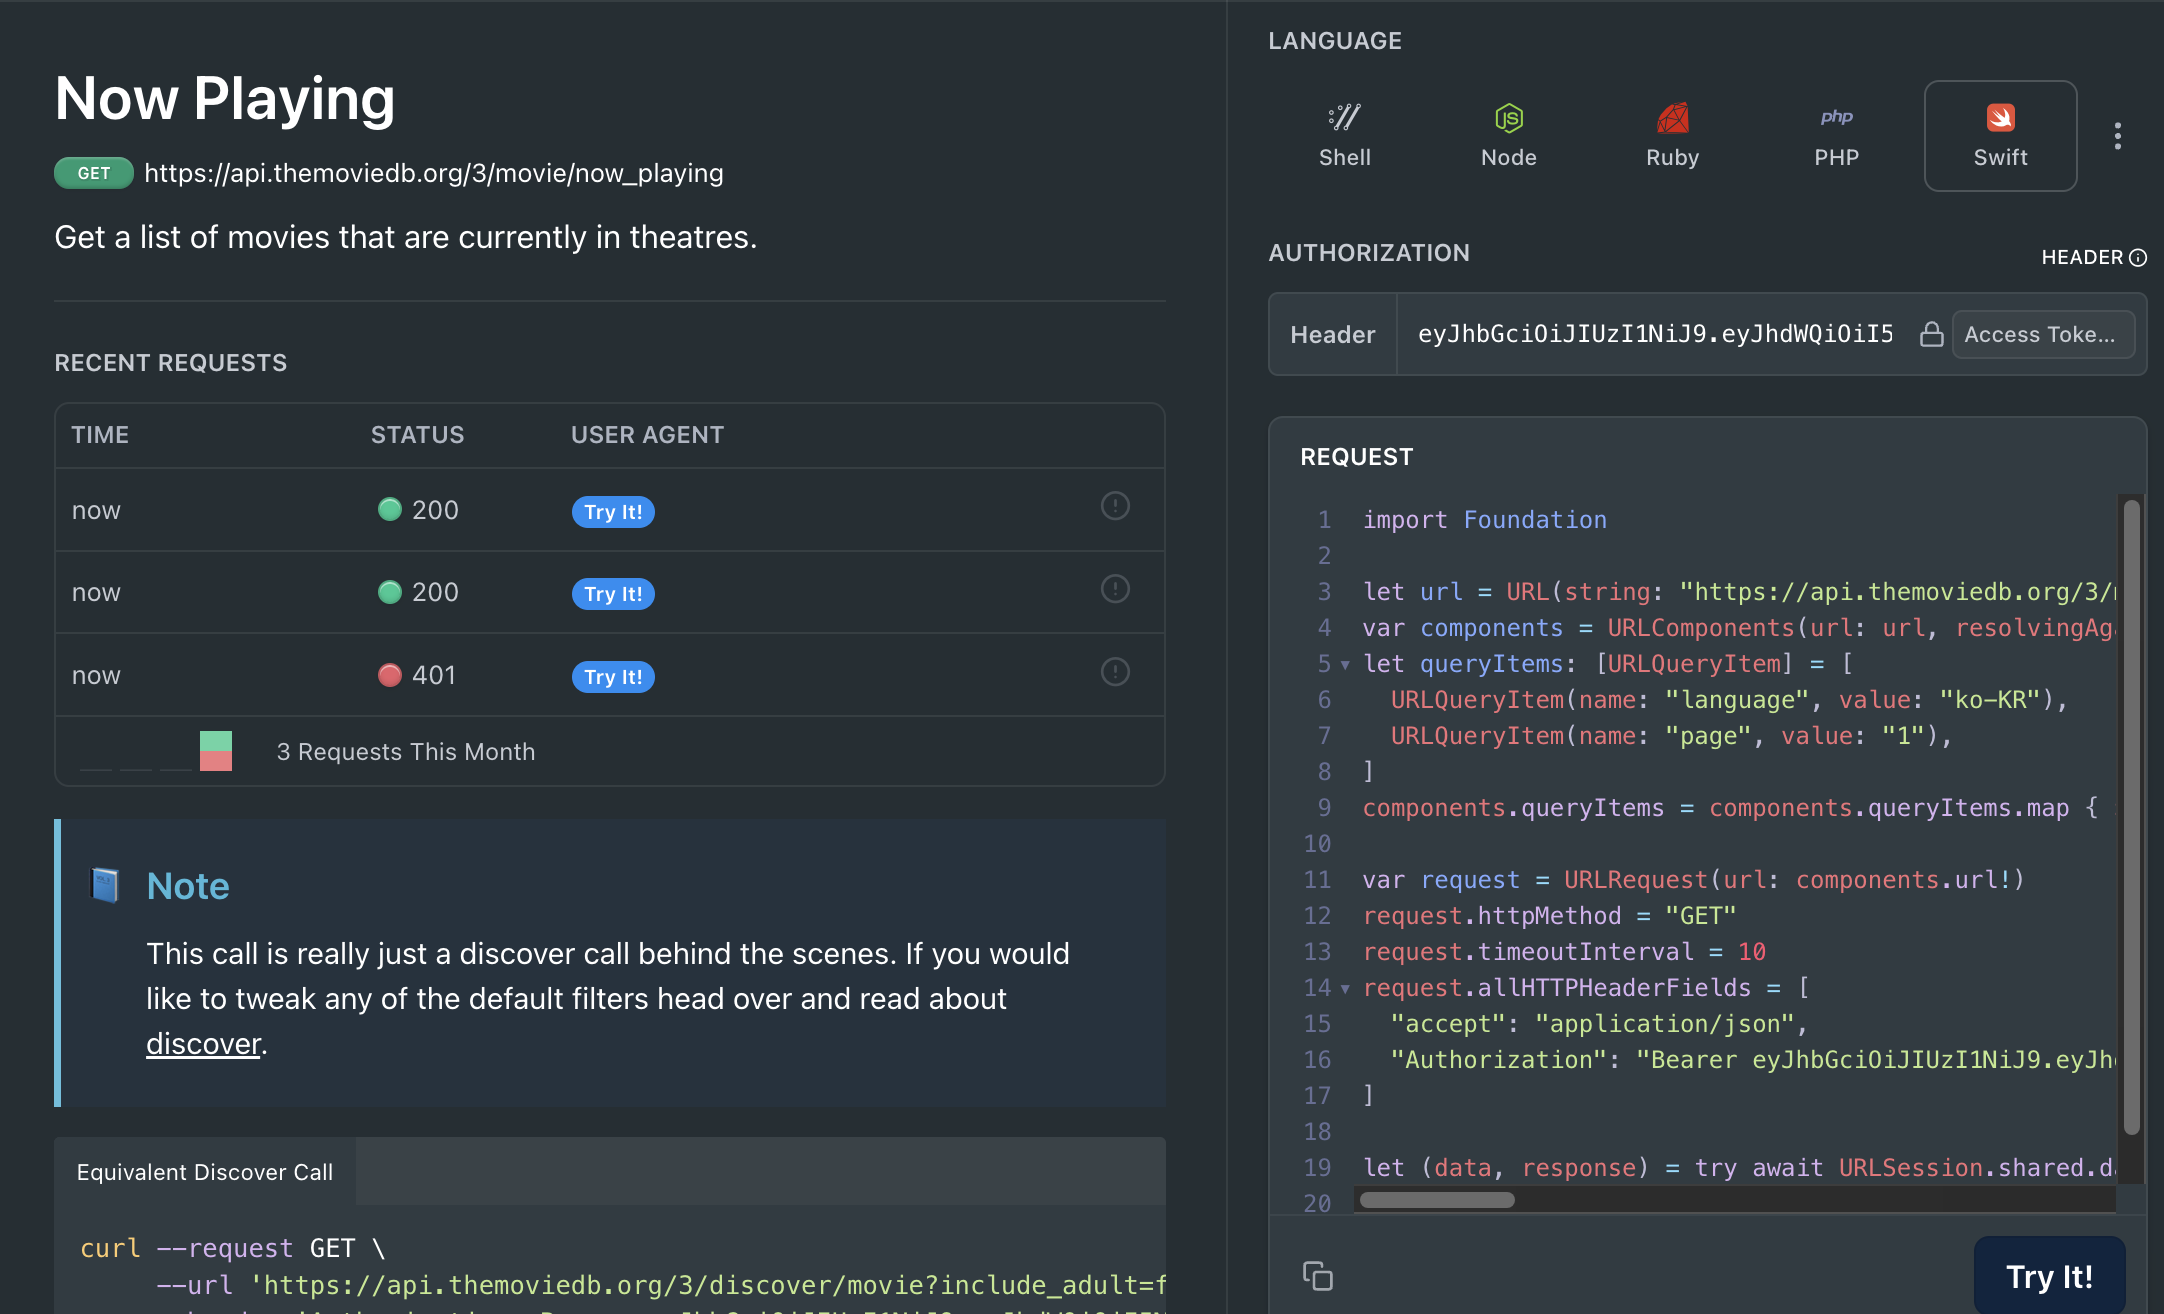Click Try It! badge in second request row
The image size is (2164, 1314).
[x=613, y=594]
